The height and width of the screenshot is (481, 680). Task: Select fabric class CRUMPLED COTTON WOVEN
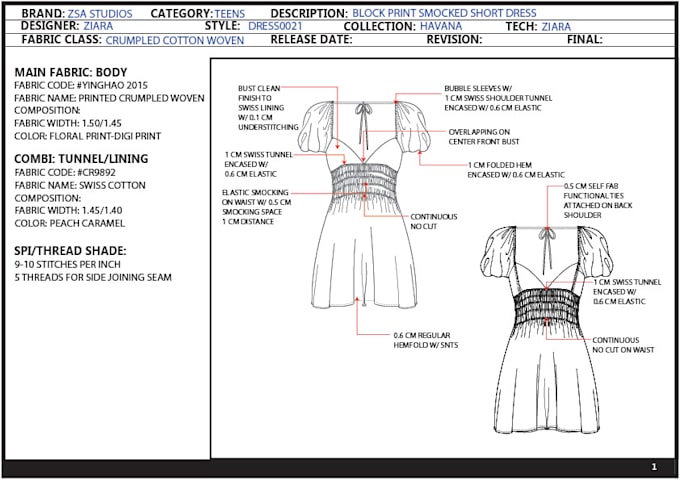click(x=175, y=40)
